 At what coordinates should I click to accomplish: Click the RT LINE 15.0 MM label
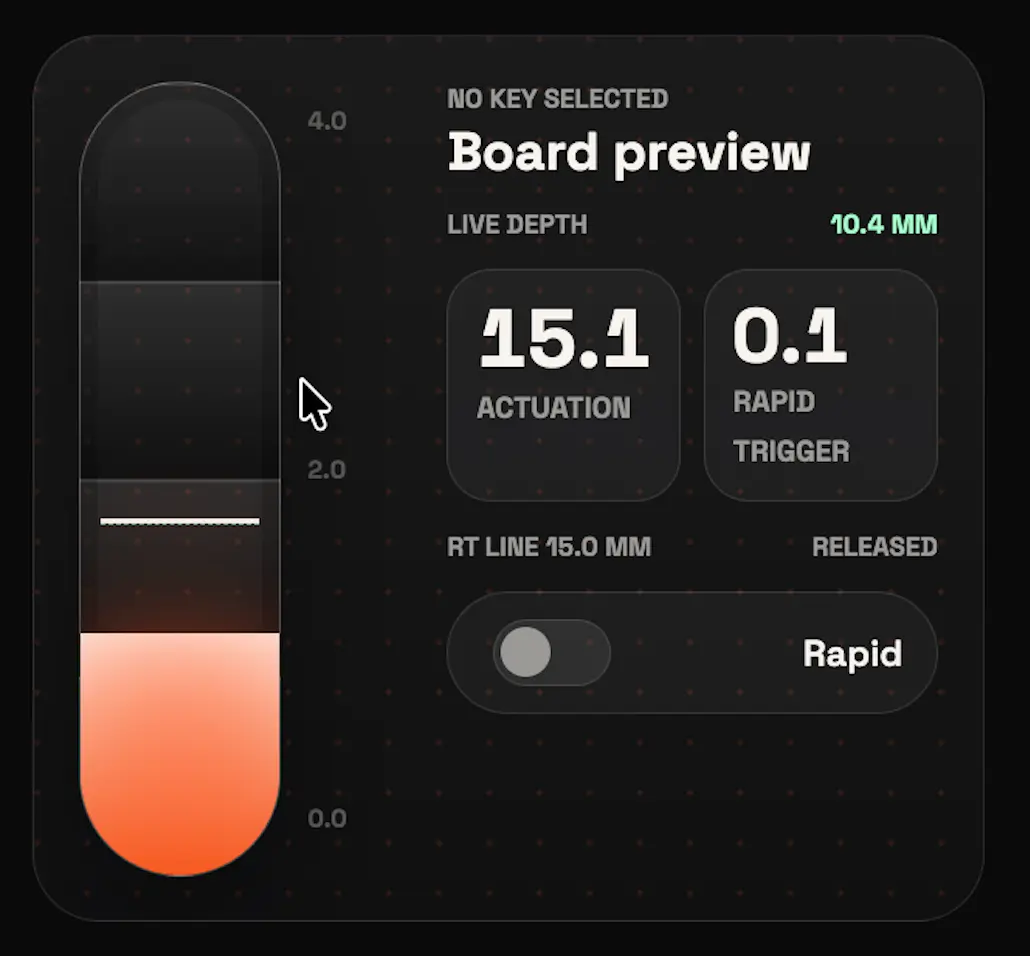[x=549, y=547]
